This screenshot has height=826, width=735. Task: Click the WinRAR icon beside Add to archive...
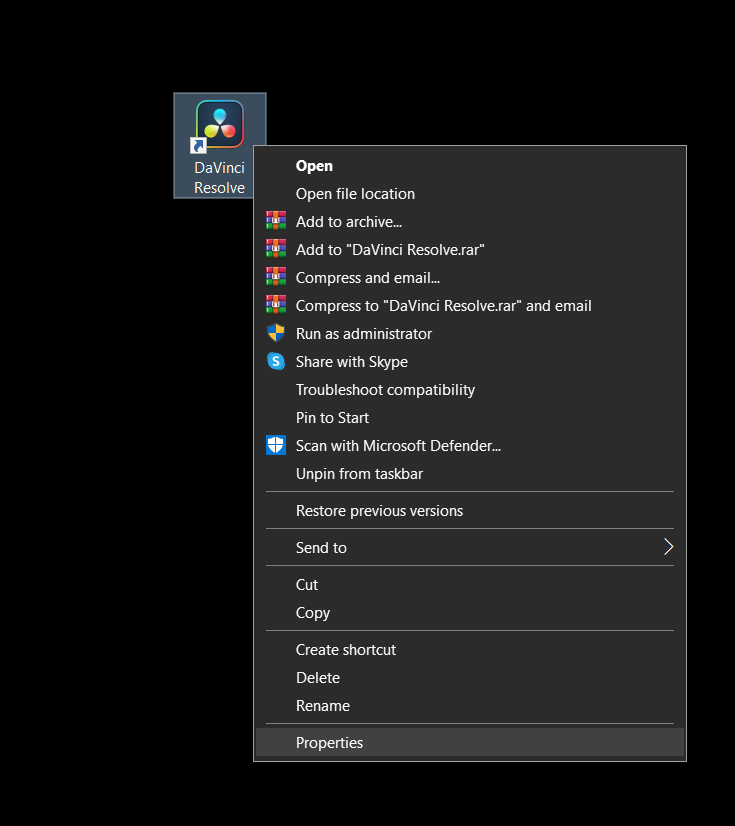276,221
